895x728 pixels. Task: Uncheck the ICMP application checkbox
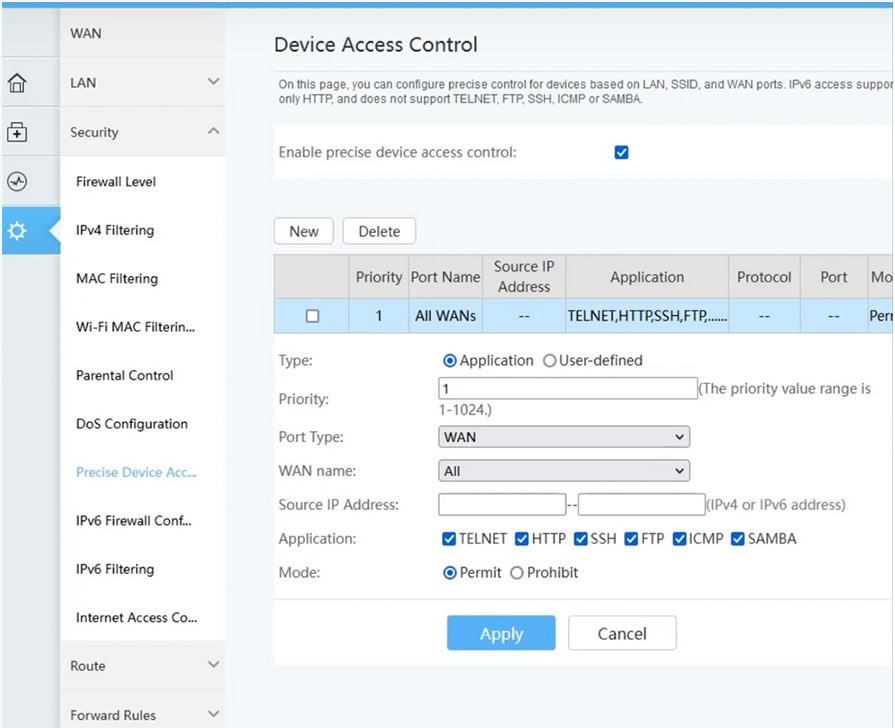tap(679, 539)
